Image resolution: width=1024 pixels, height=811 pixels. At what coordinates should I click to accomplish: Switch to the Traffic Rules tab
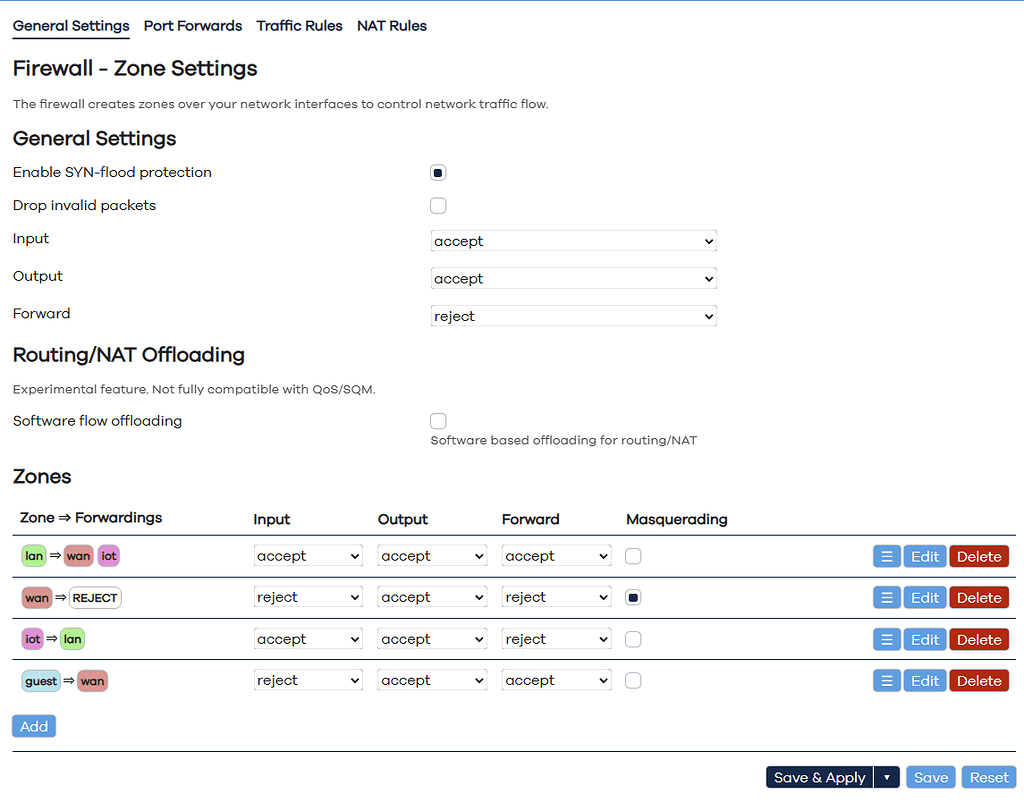click(299, 26)
